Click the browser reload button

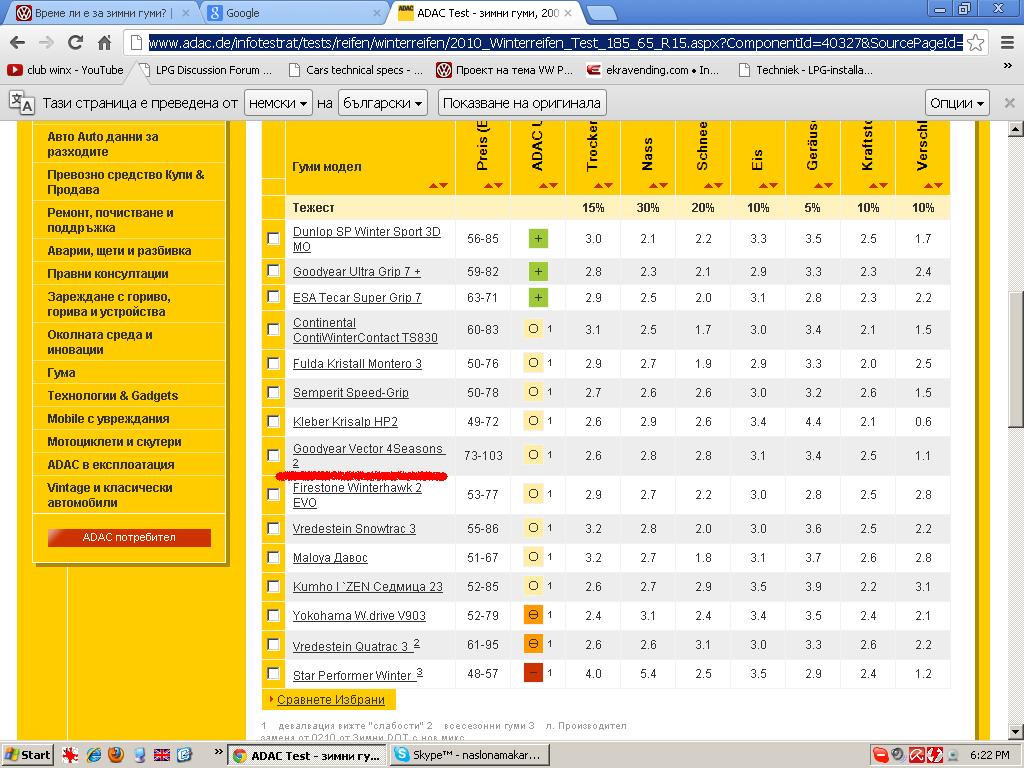point(75,43)
